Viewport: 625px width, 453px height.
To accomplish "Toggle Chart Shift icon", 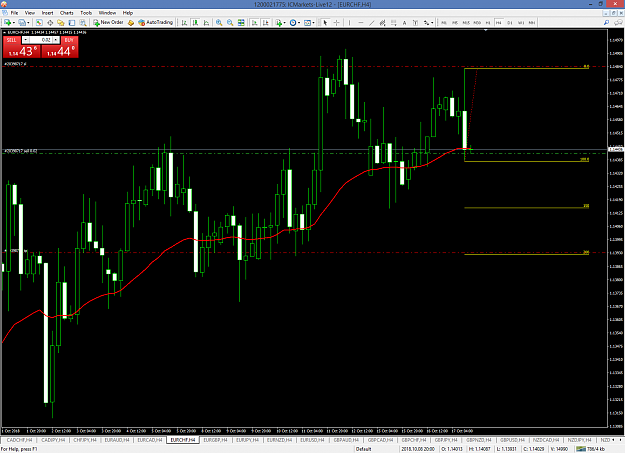I will click(x=265, y=23).
